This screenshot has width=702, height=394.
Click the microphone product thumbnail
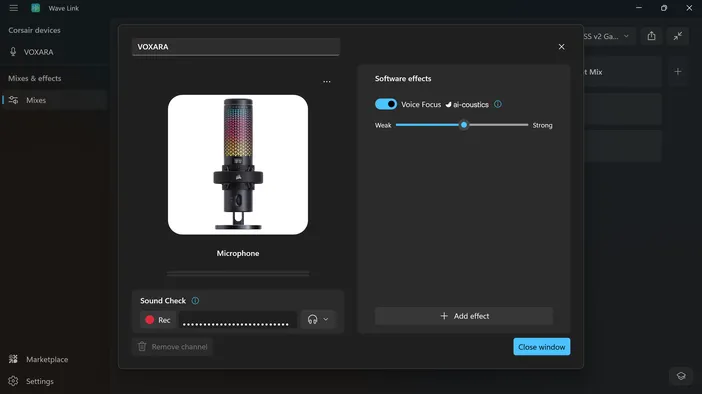point(238,164)
